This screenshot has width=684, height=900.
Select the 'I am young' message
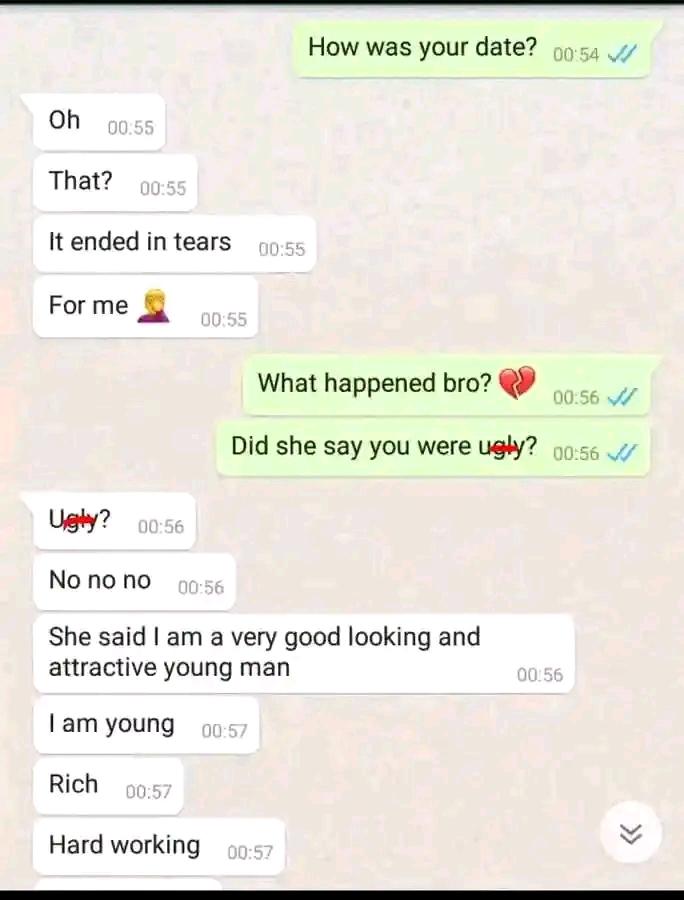click(146, 726)
